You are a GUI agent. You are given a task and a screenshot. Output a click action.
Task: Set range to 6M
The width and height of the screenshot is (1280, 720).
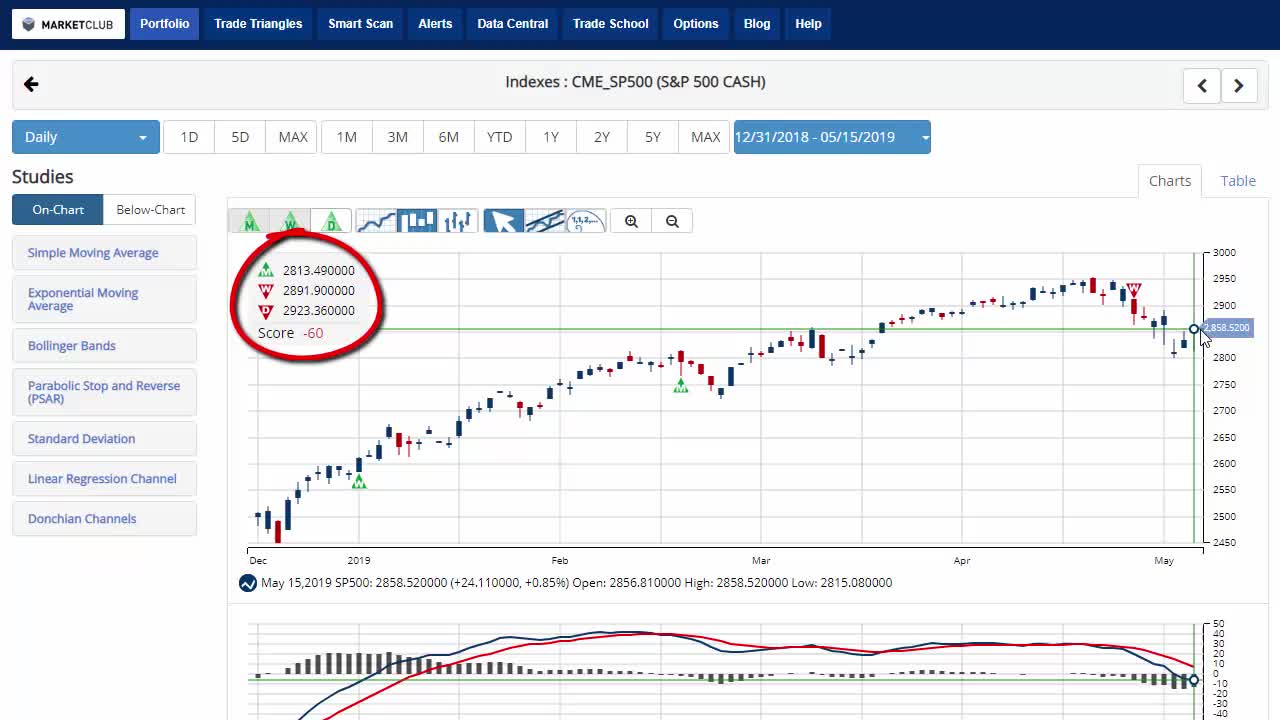449,137
